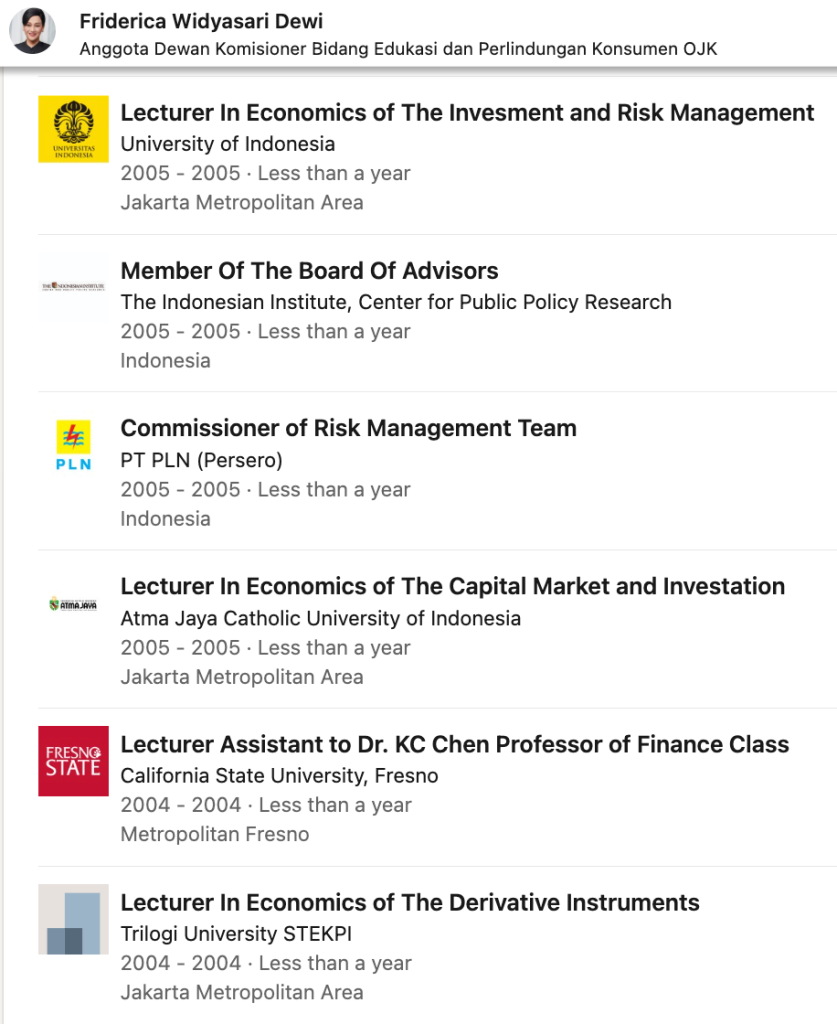Open Commissioner of Risk Management Team title

point(348,428)
